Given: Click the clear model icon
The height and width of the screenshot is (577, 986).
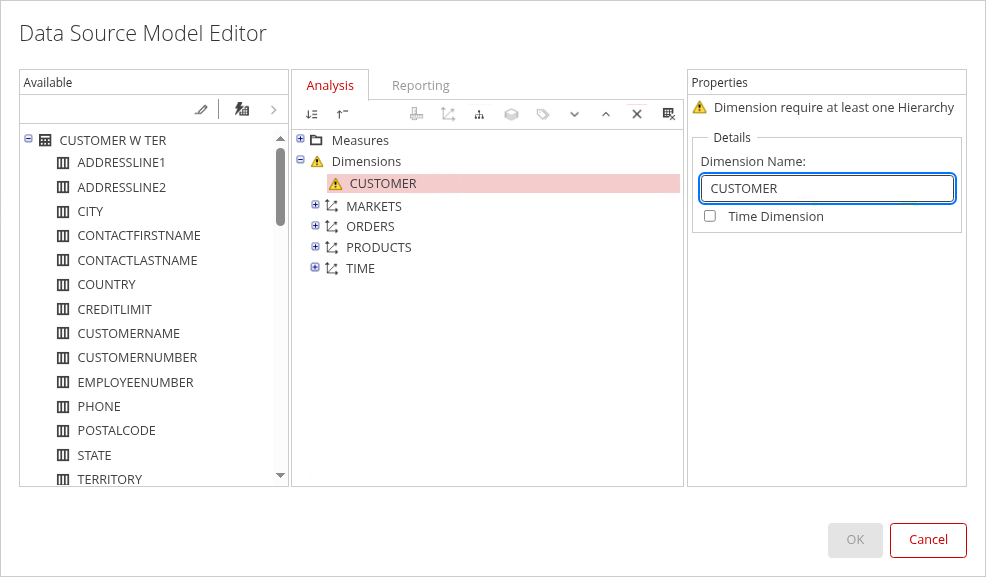Looking at the screenshot, I should point(668,115).
